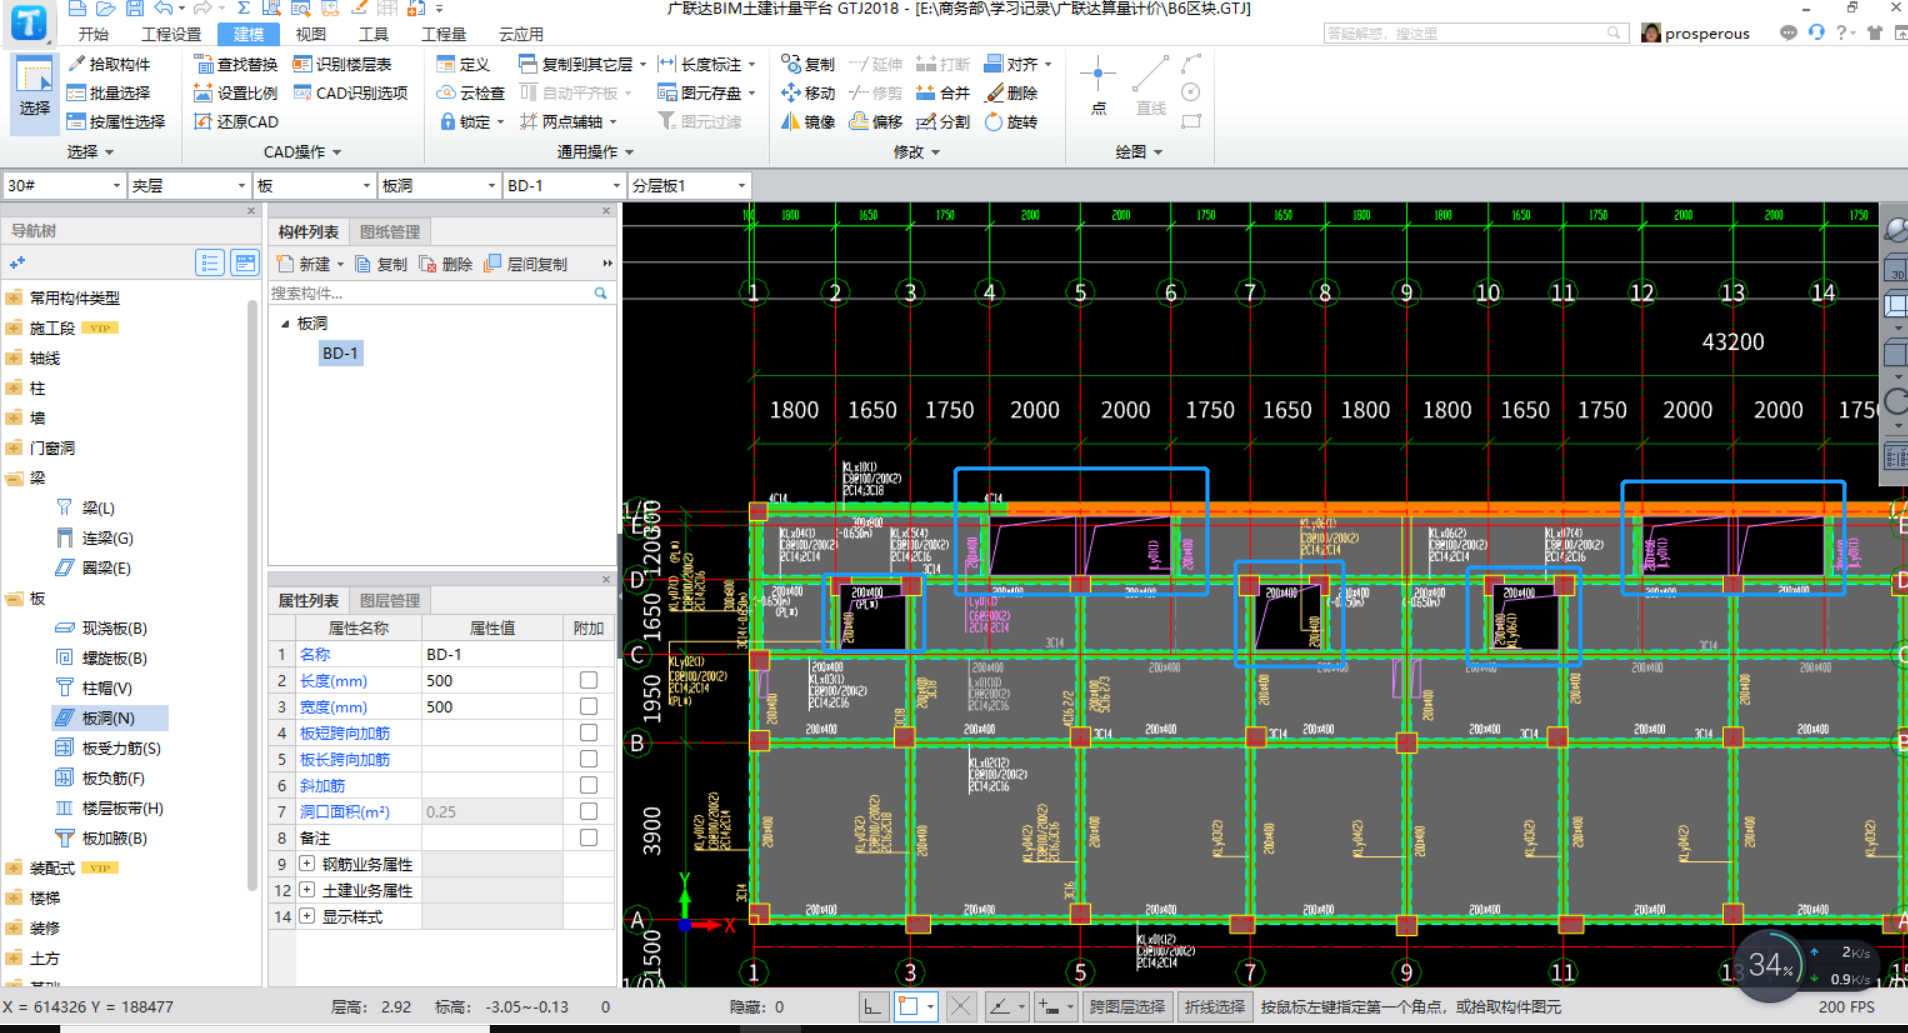Open 按属性选择 select by attribute
This screenshot has height=1033, width=1908.
pos(115,122)
